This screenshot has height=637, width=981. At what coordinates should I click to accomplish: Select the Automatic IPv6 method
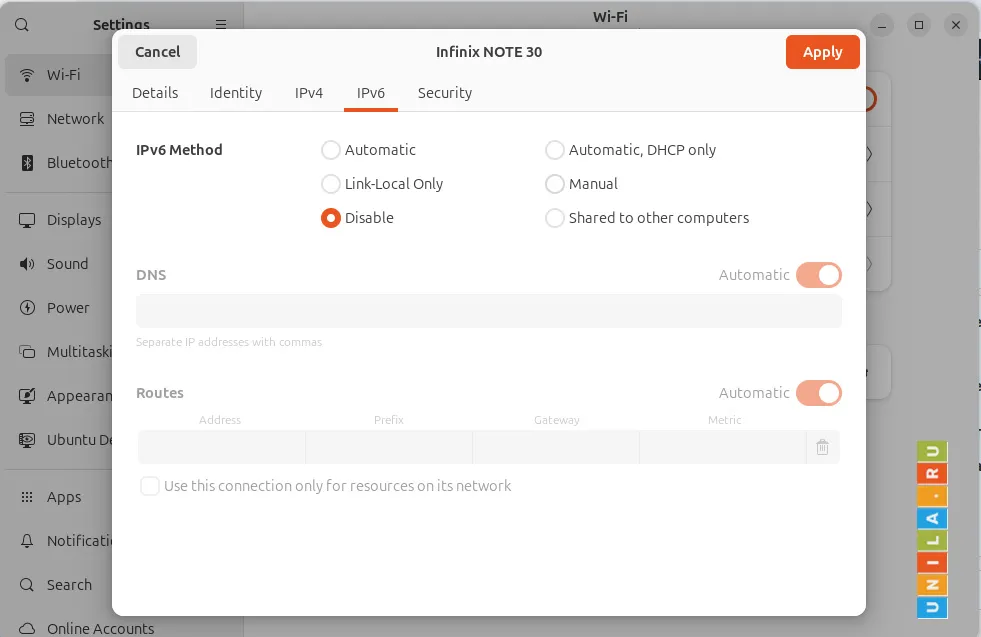point(331,150)
